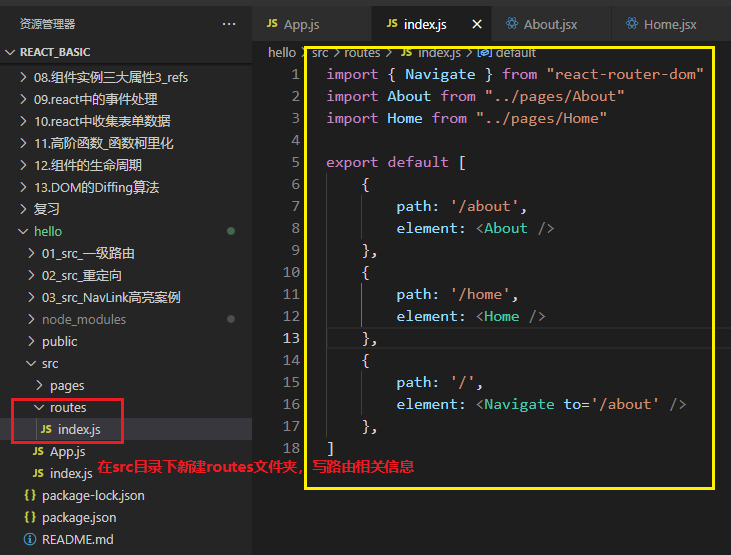Image resolution: width=731 pixels, height=555 pixels.
Task: Click the 资源管理器 explorer title
Action: click(48, 24)
